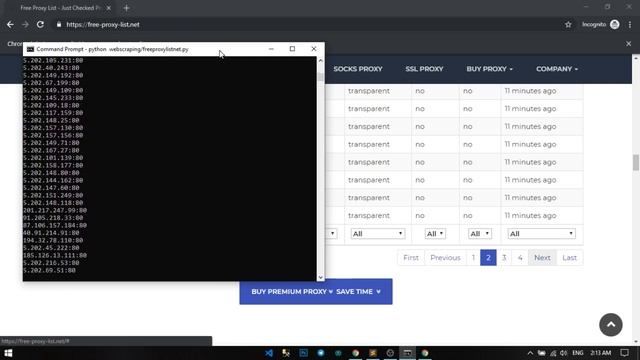Click the Command Prompt scrollbar thumb

(x=320, y=77)
